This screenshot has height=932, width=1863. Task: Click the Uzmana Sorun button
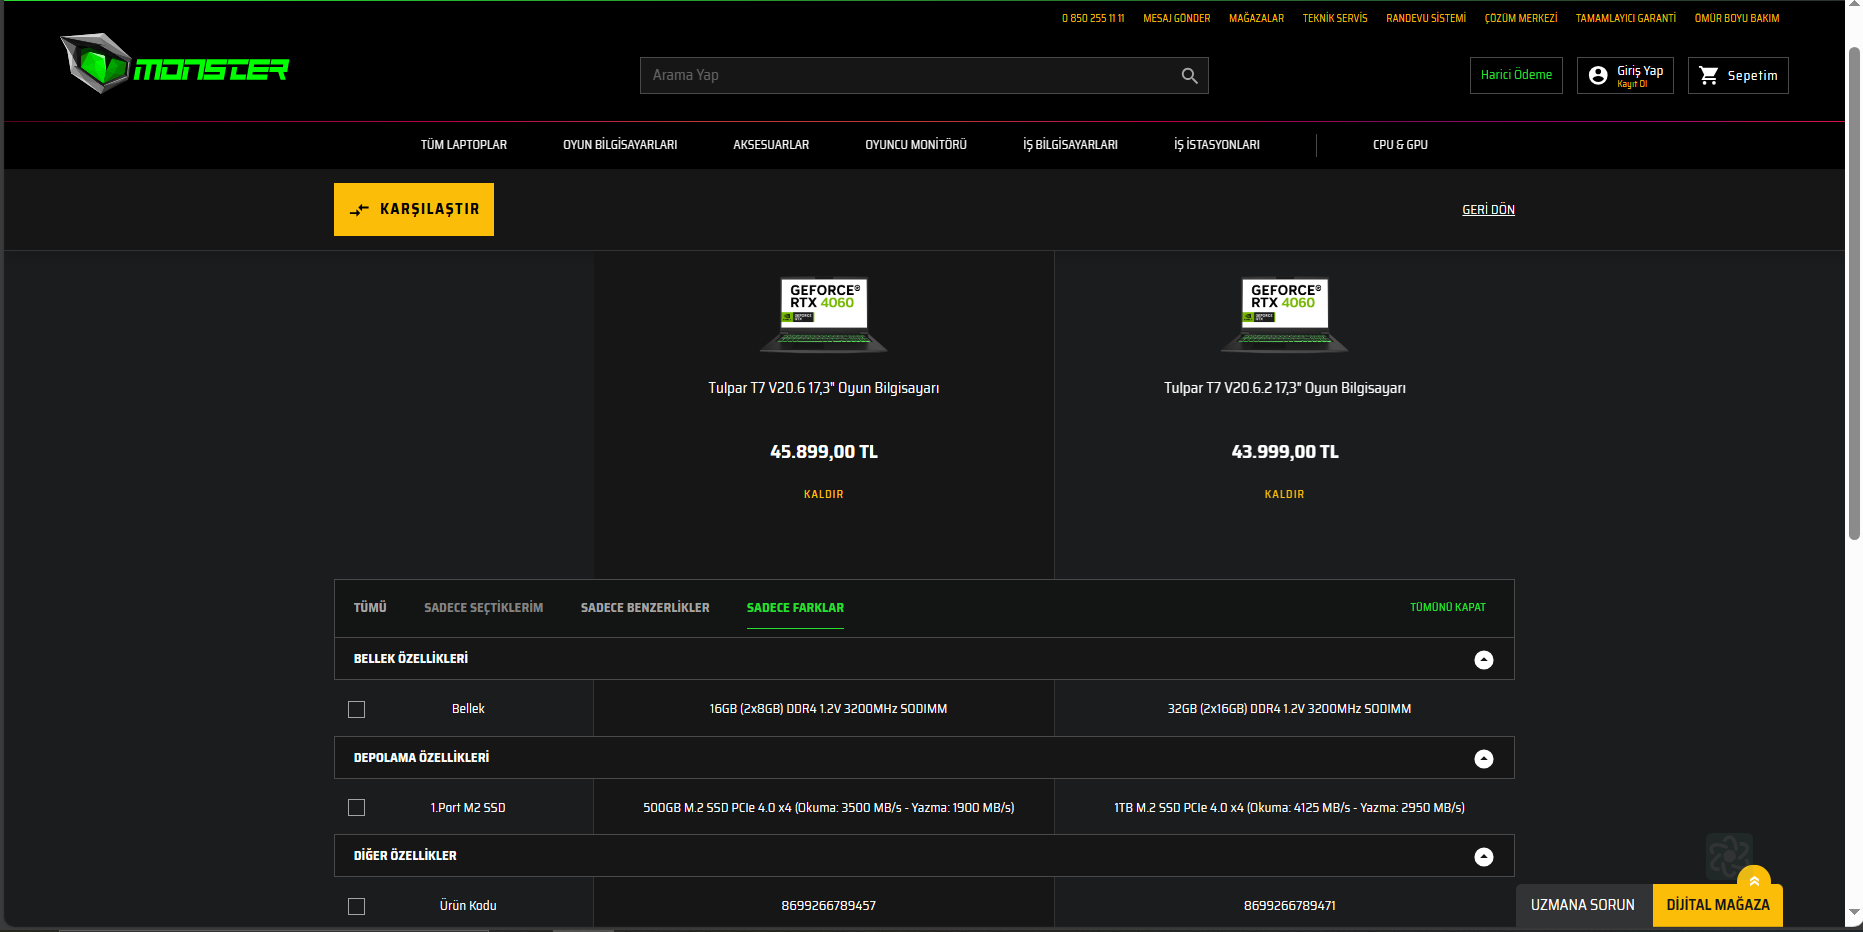[1583, 905]
